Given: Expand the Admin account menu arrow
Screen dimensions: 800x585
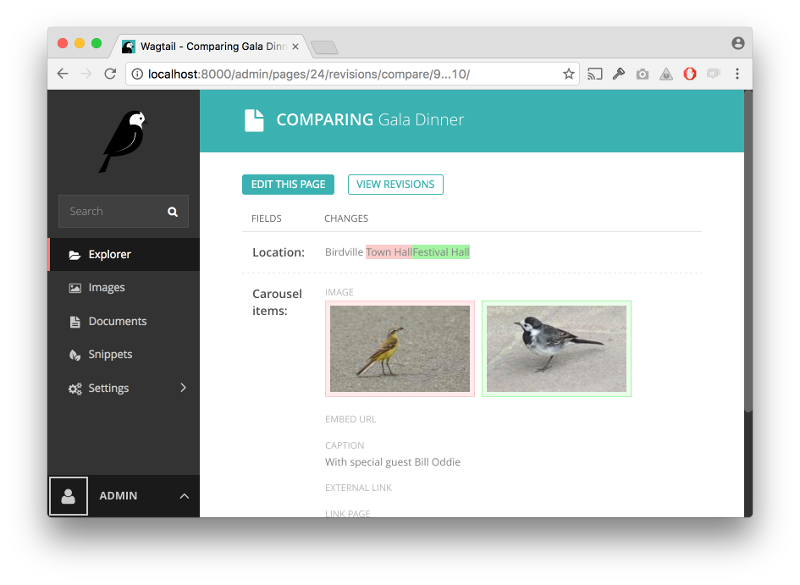Looking at the screenshot, I should tap(184, 496).
